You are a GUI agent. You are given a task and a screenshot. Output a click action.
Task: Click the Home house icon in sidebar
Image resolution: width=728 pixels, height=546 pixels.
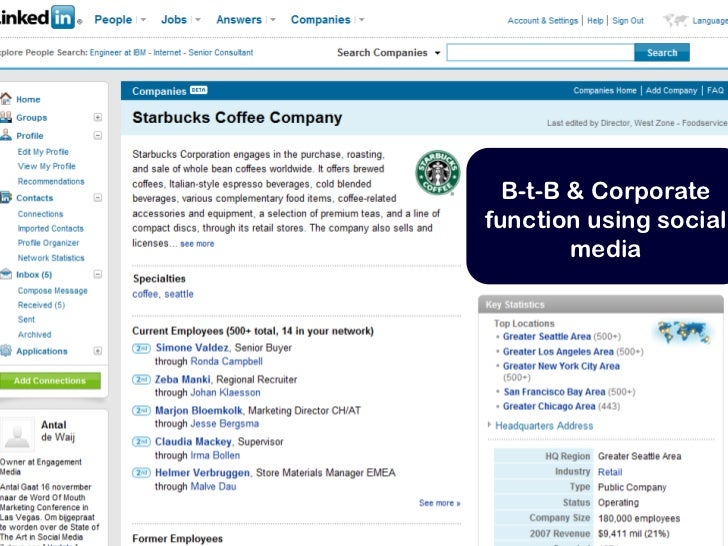point(6,98)
